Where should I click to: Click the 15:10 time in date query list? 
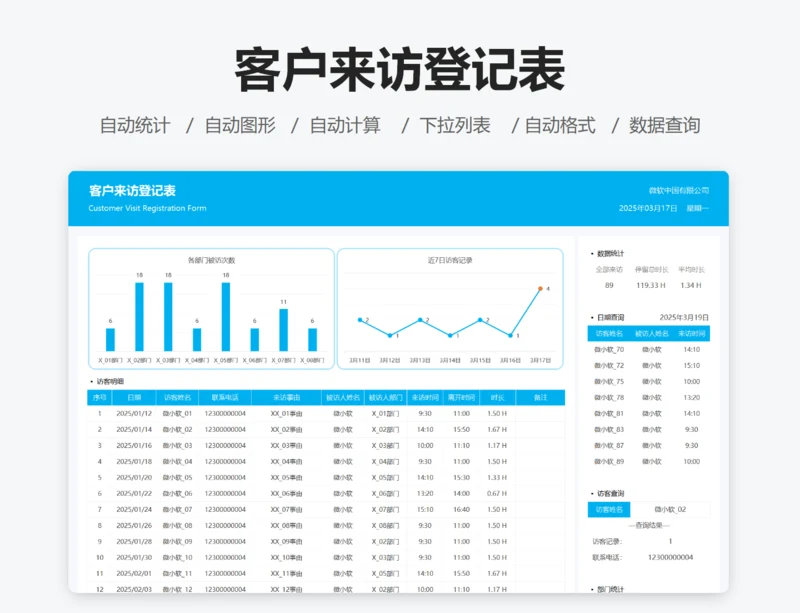[692, 365]
